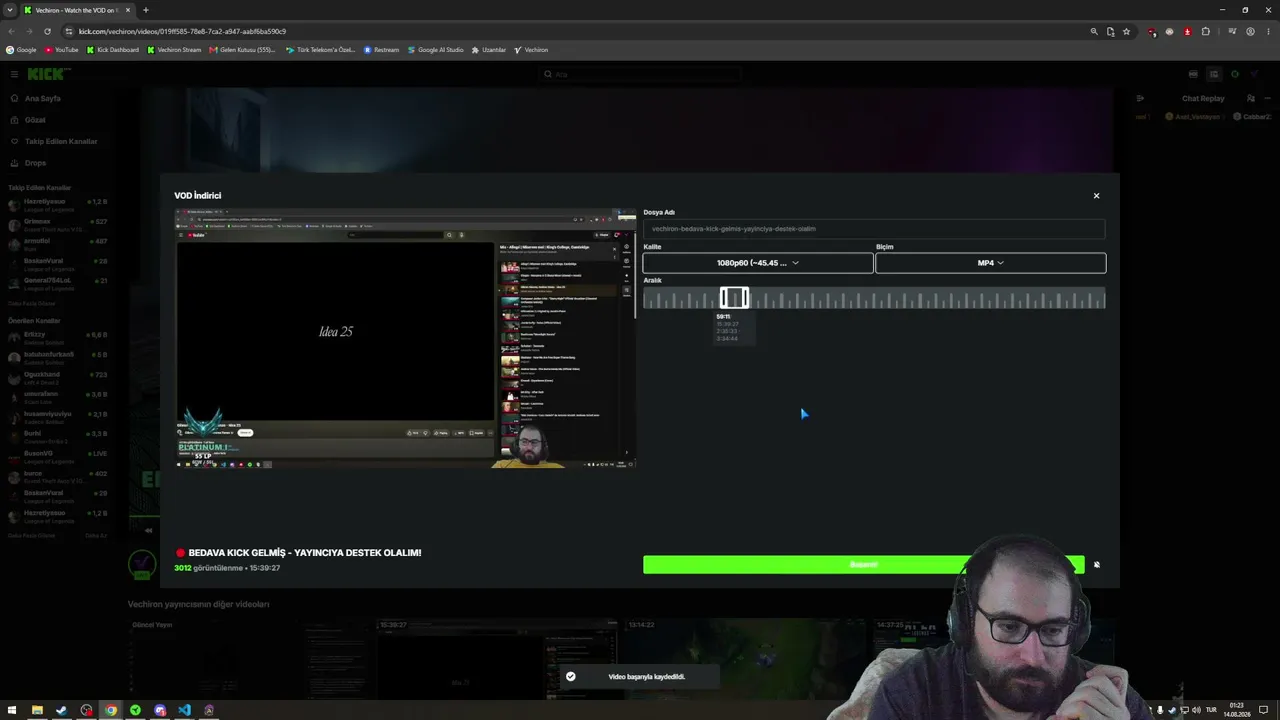Open the Kalite 1080p60 quality dropdown

758,263
